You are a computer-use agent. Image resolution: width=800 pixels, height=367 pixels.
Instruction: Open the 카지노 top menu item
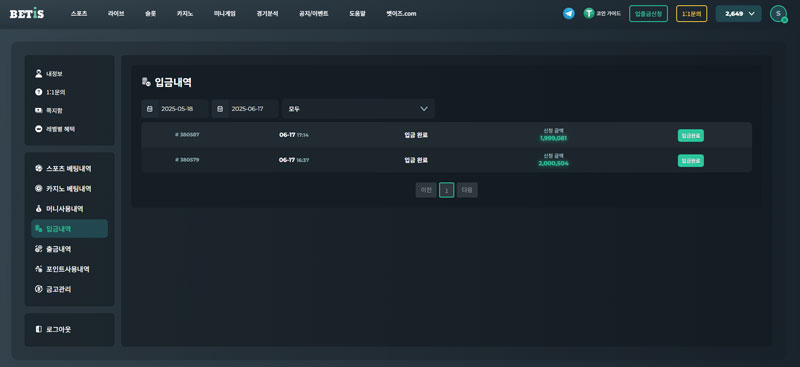[185, 14]
